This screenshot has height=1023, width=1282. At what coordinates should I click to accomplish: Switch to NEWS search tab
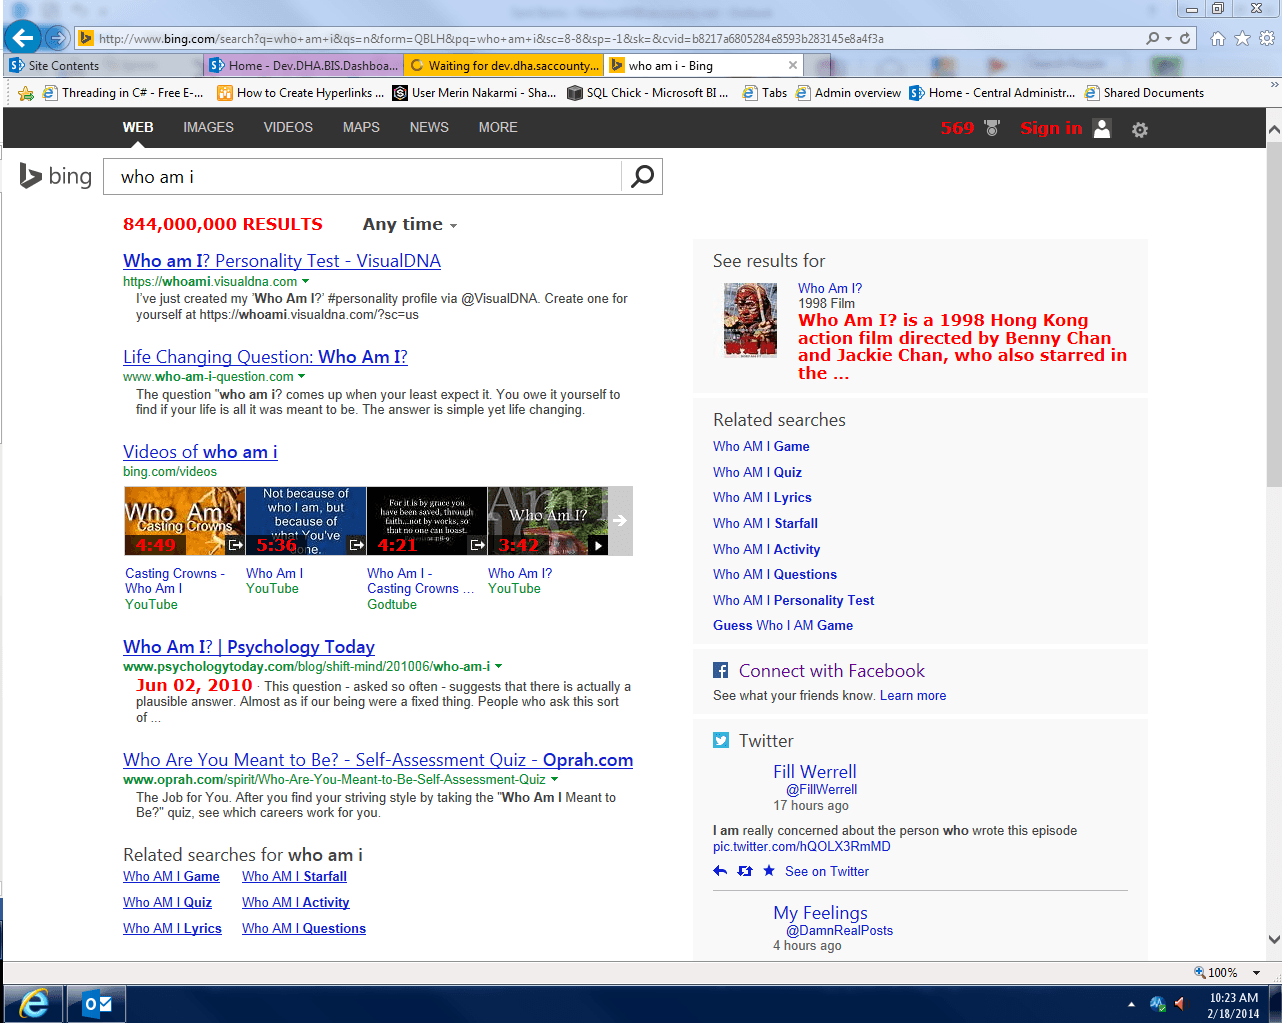tap(429, 127)
